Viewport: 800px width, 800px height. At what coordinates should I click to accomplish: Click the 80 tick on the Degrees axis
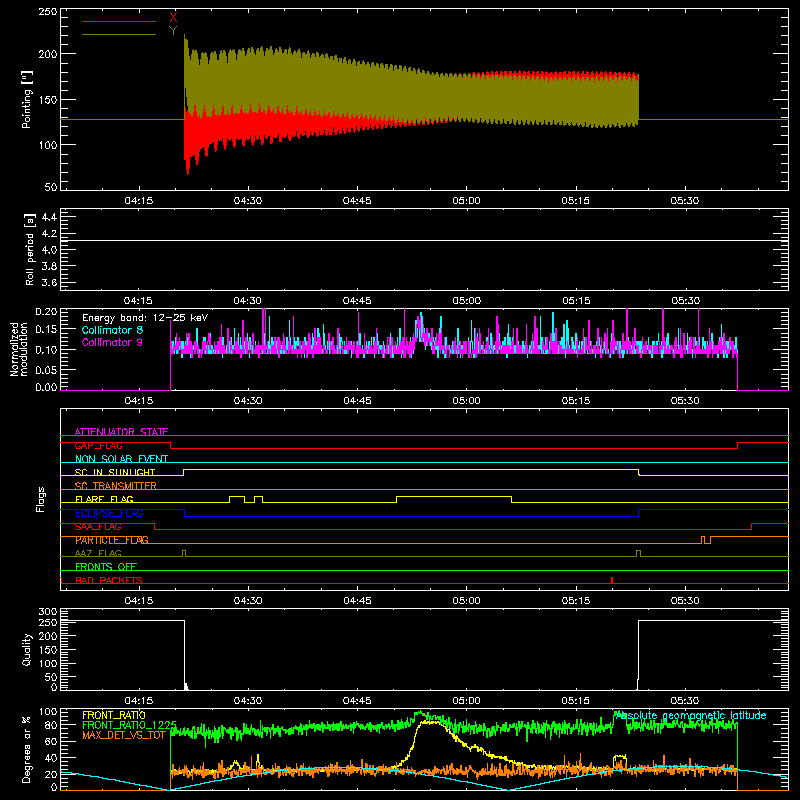[x=51, y=725]
